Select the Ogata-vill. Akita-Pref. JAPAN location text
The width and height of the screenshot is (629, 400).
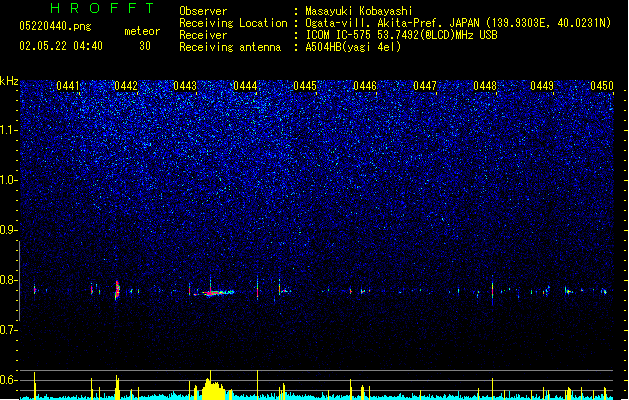pos(458,23)
